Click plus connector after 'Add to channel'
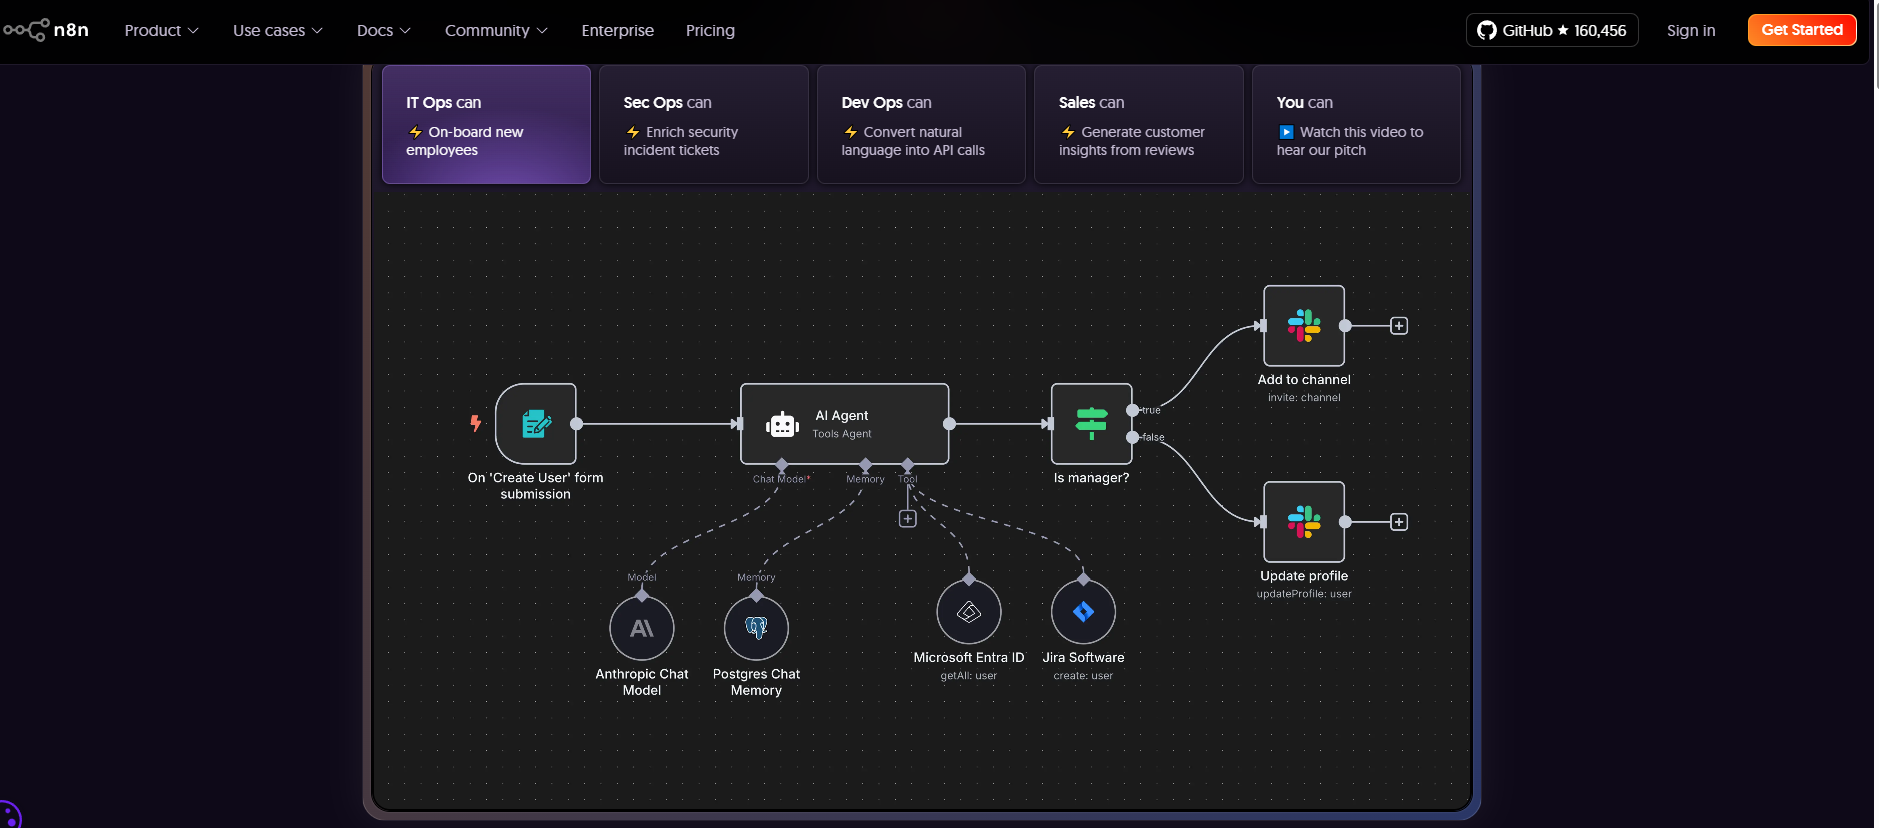This screenshot has width=1879, height=828. [x=1399, y=326]
